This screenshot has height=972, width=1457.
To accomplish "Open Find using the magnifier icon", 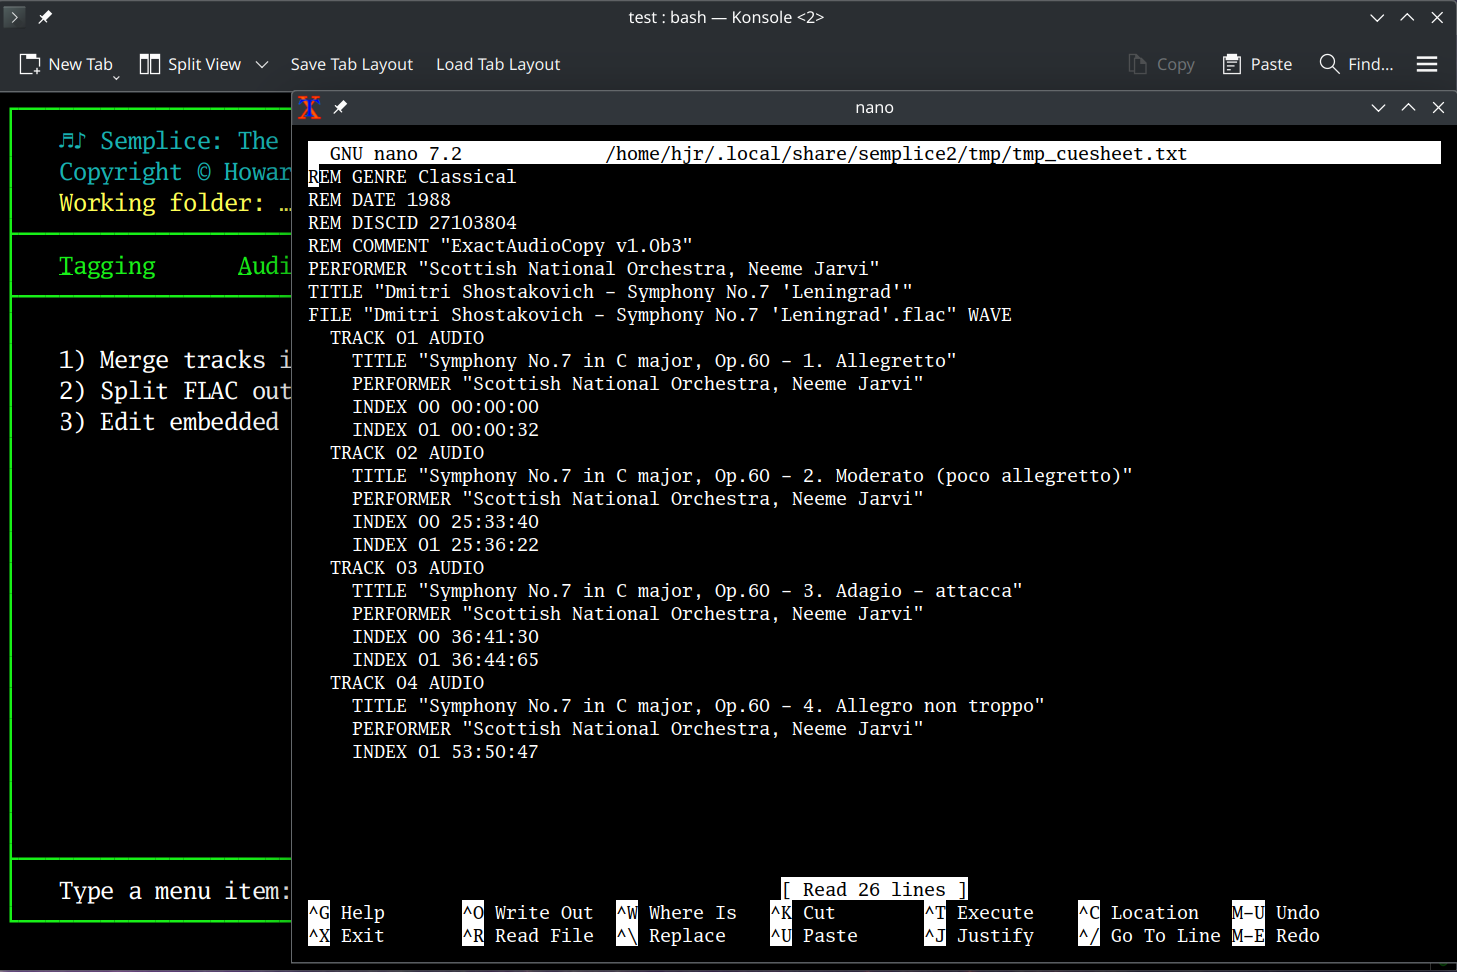I will (x=1329, y=63).
